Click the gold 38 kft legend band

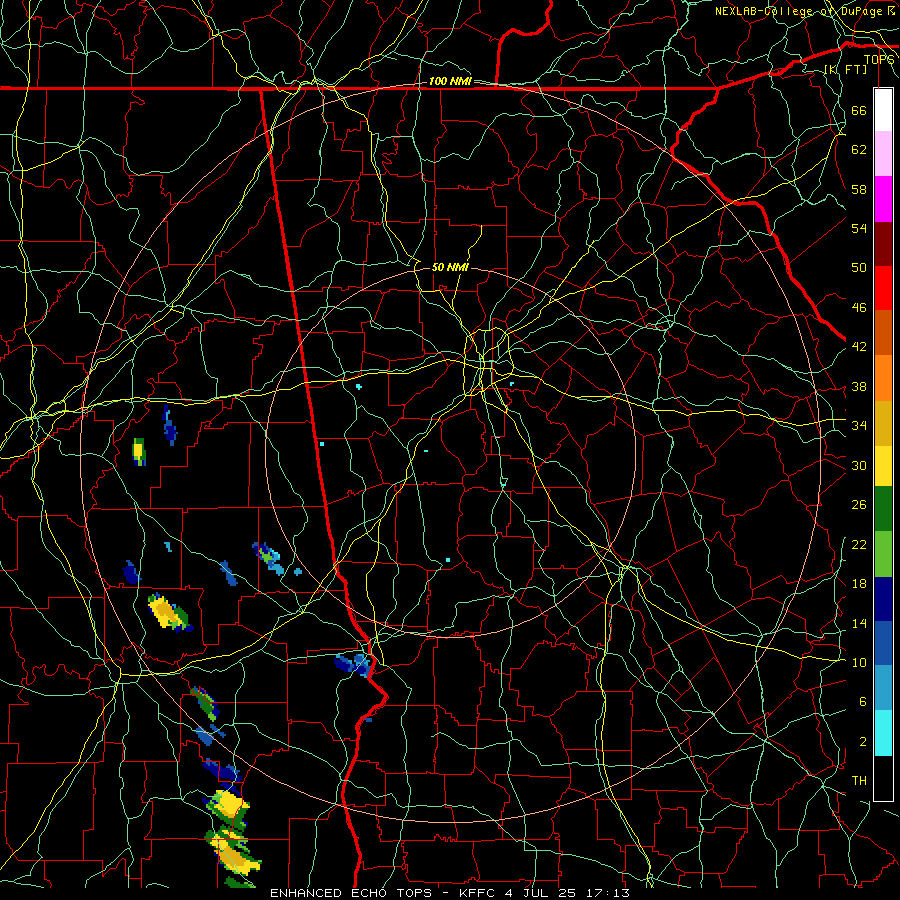pyautogui.click(x=883, y=423)
